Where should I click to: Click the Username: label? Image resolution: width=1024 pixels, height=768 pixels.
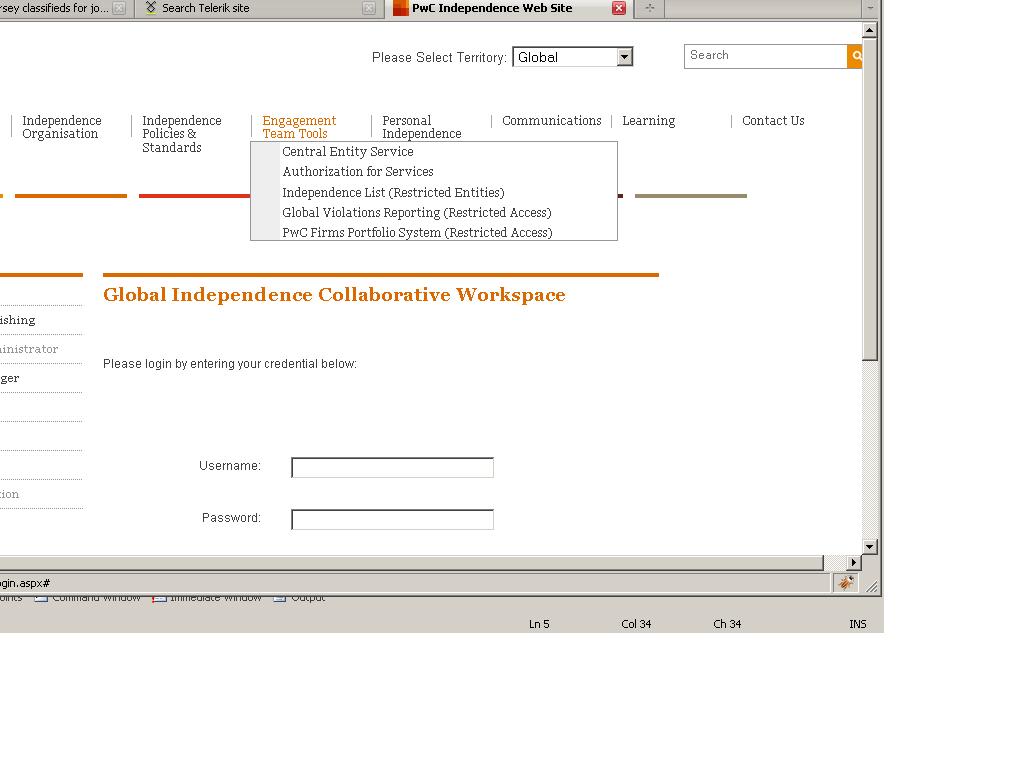pos(229,466)
